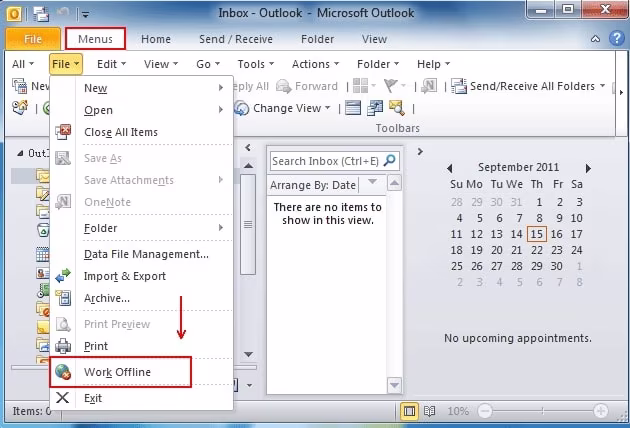Click the envelope with magnifier search icon
The height and width of the screenshot is (428, 630).
(397, 108)
